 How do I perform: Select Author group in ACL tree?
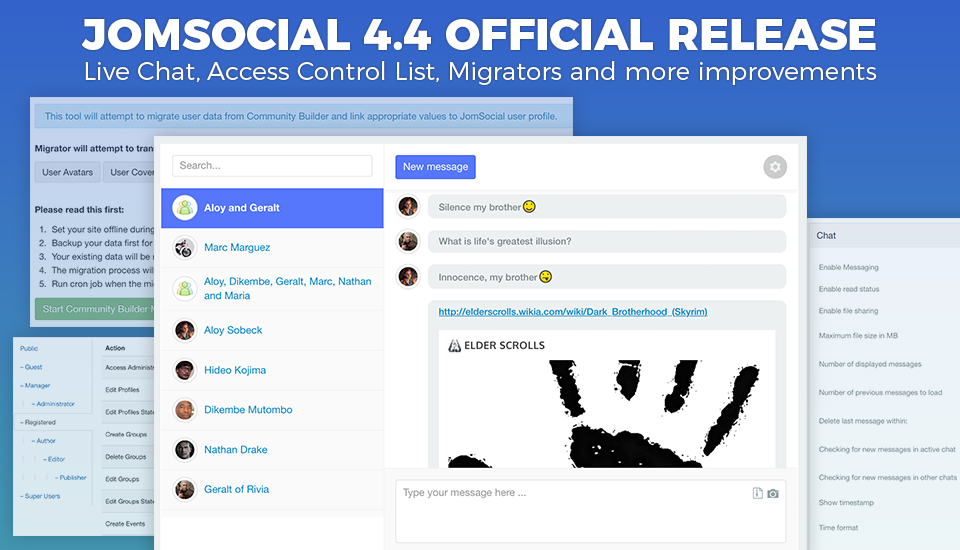[x=43, y=440]
